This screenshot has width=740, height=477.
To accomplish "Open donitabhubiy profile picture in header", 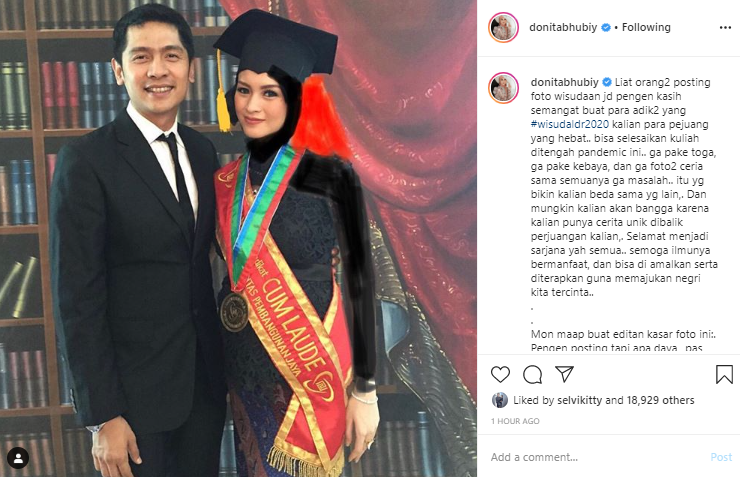I will (x=503, y=28).
